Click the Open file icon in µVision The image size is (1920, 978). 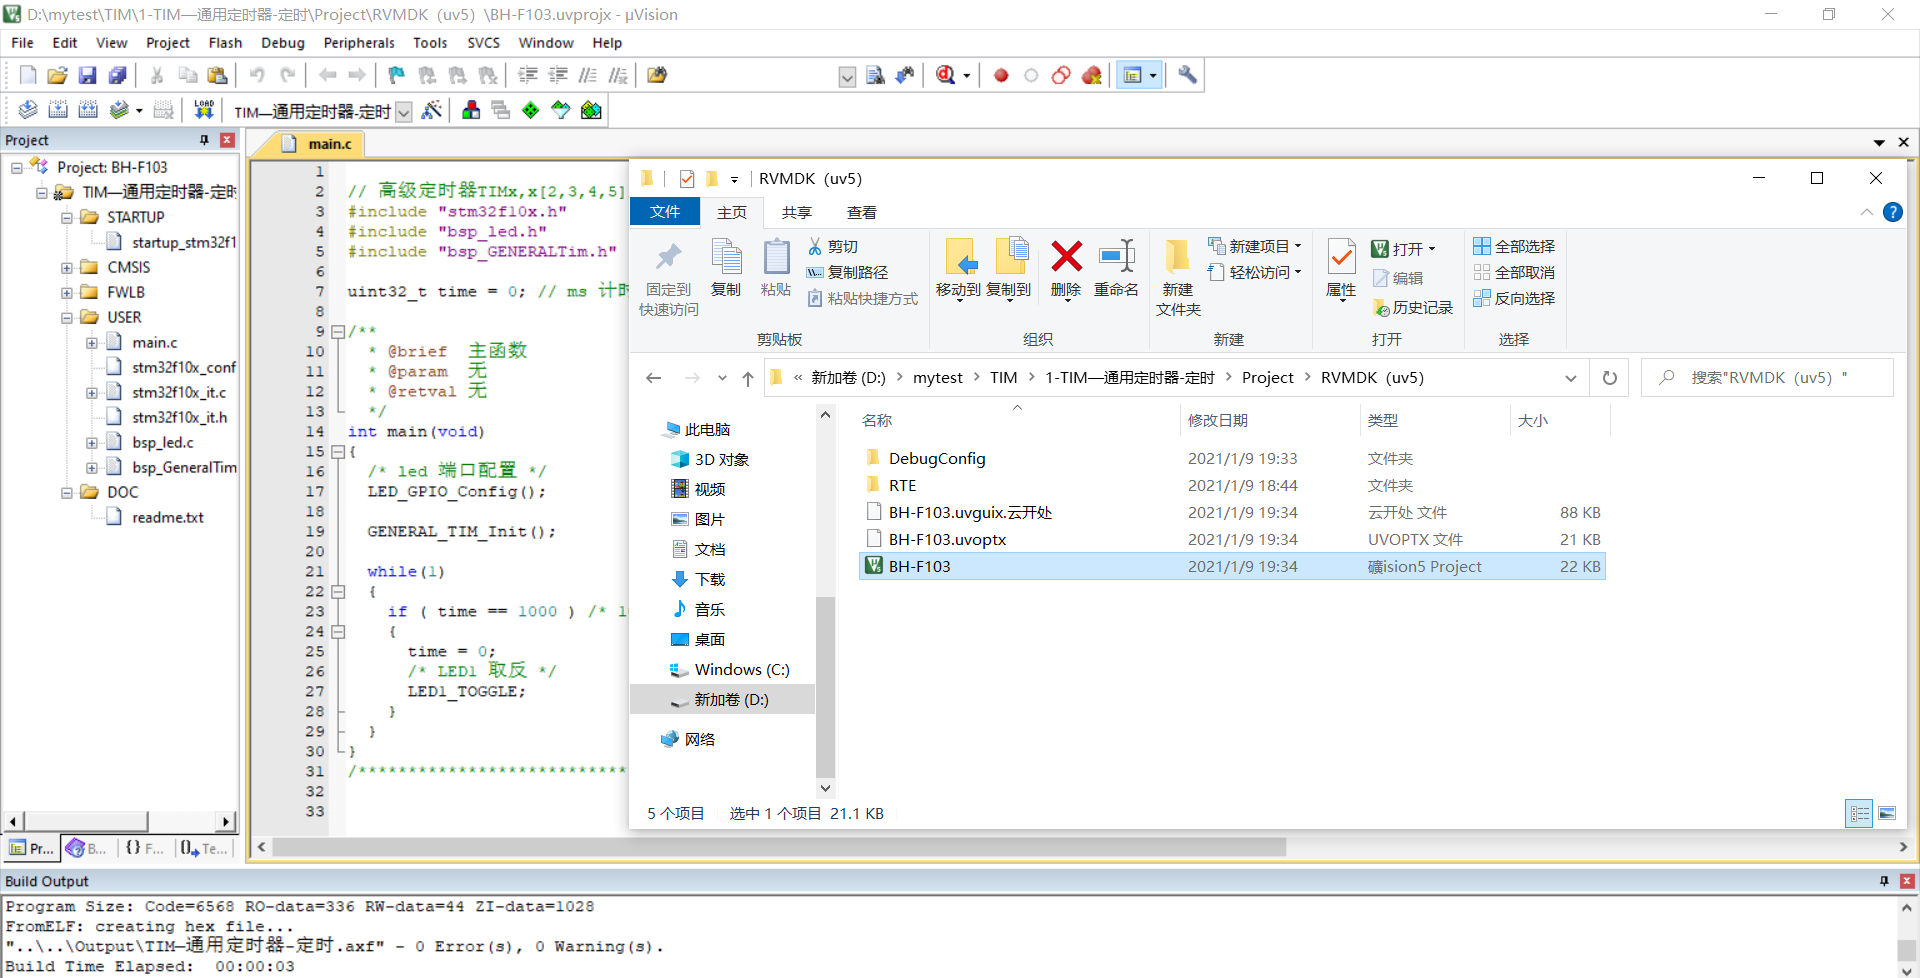point(57,75)
